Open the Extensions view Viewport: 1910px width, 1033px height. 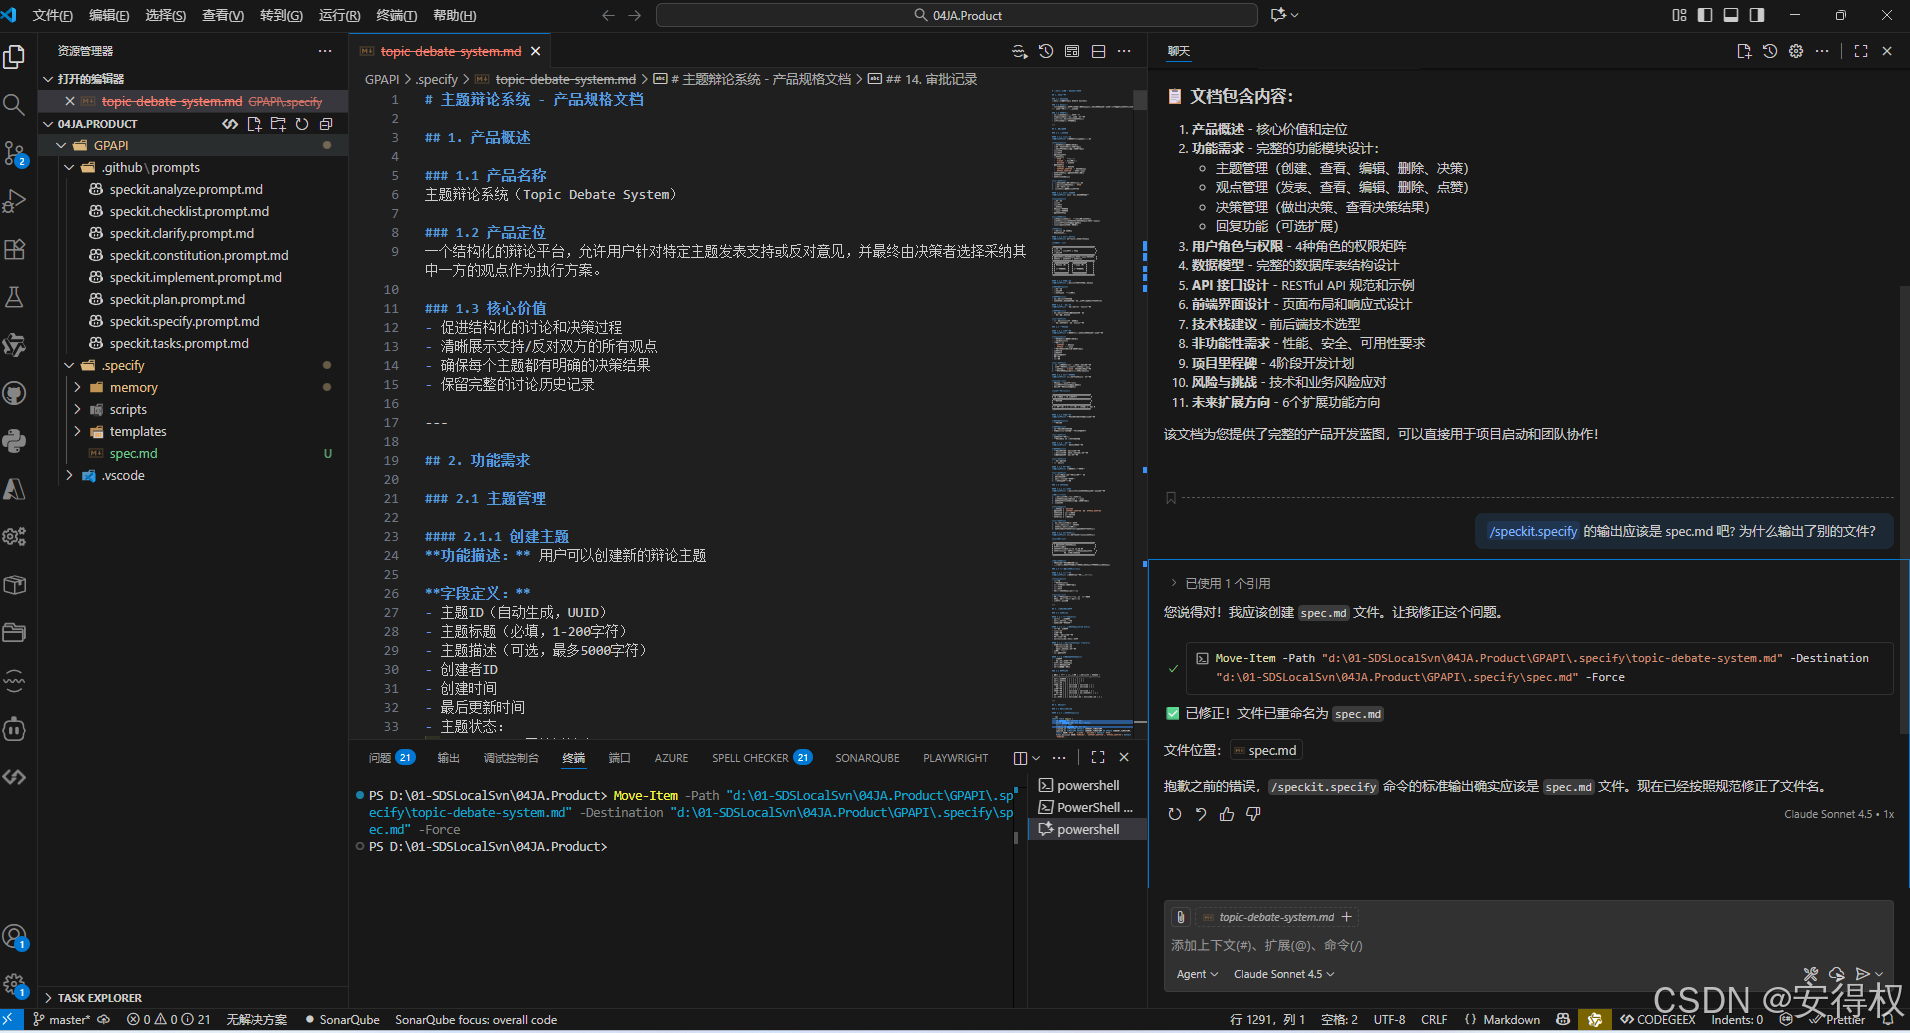(x=15, y=249)
